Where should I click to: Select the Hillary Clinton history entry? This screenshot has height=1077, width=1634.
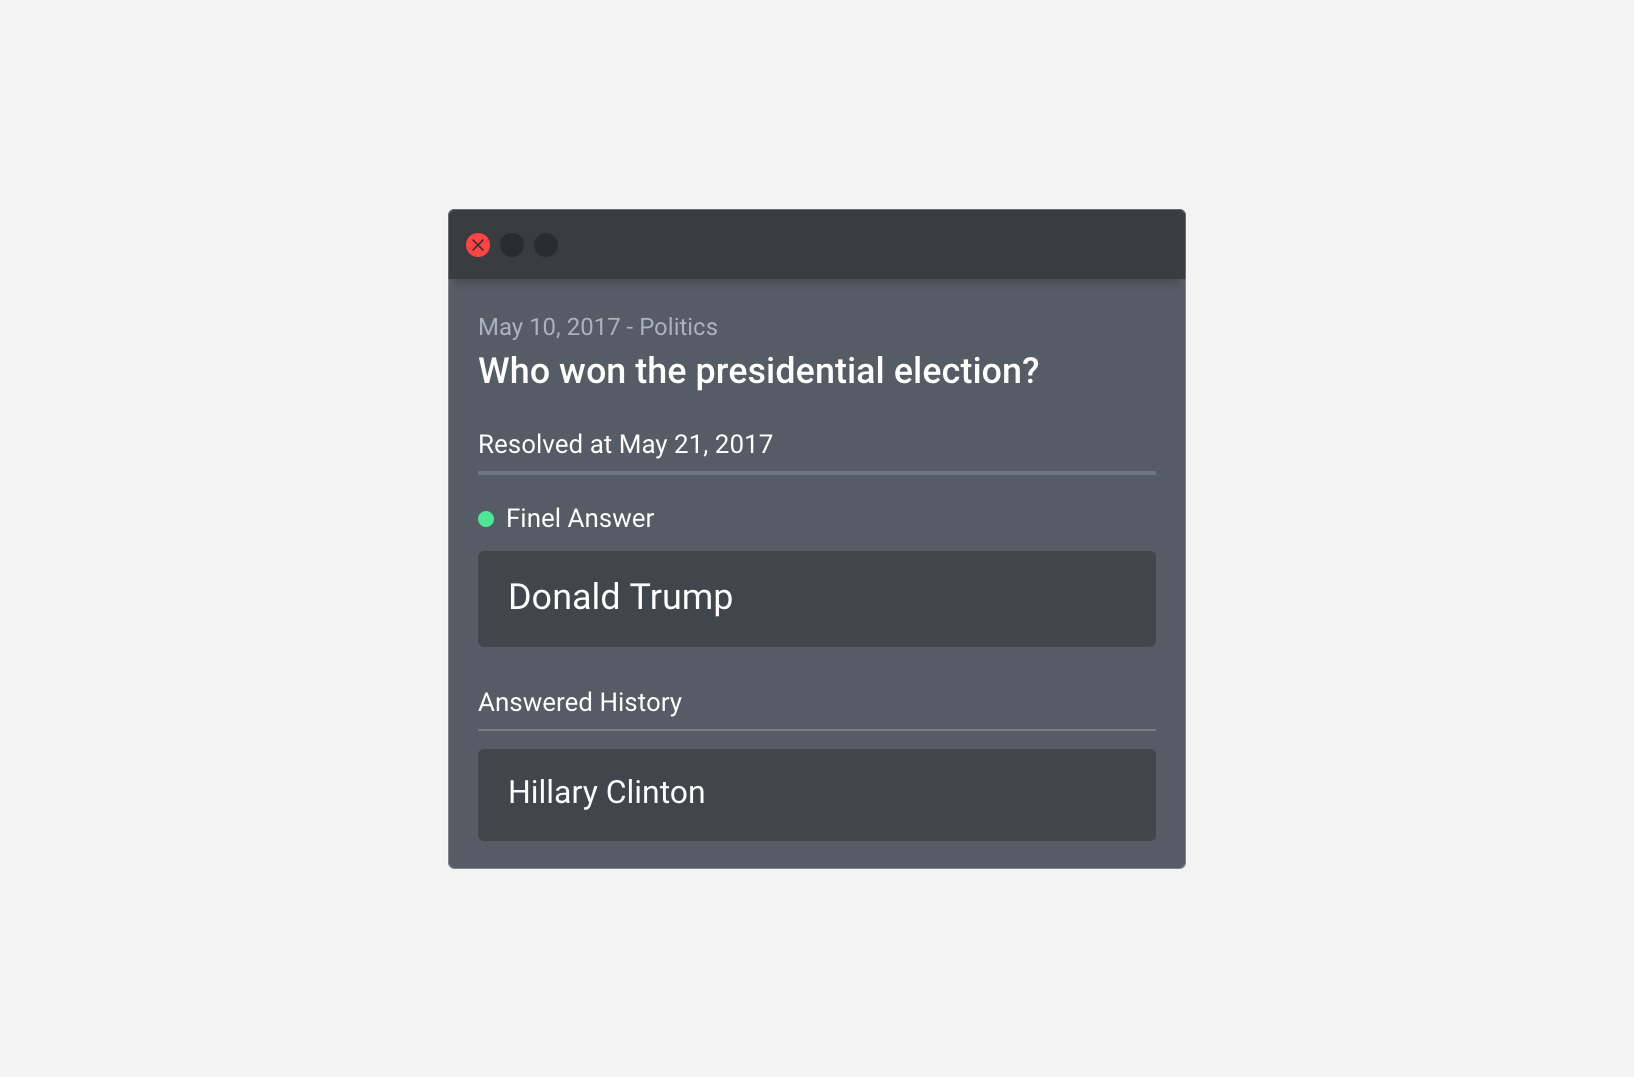click(606, 793)
